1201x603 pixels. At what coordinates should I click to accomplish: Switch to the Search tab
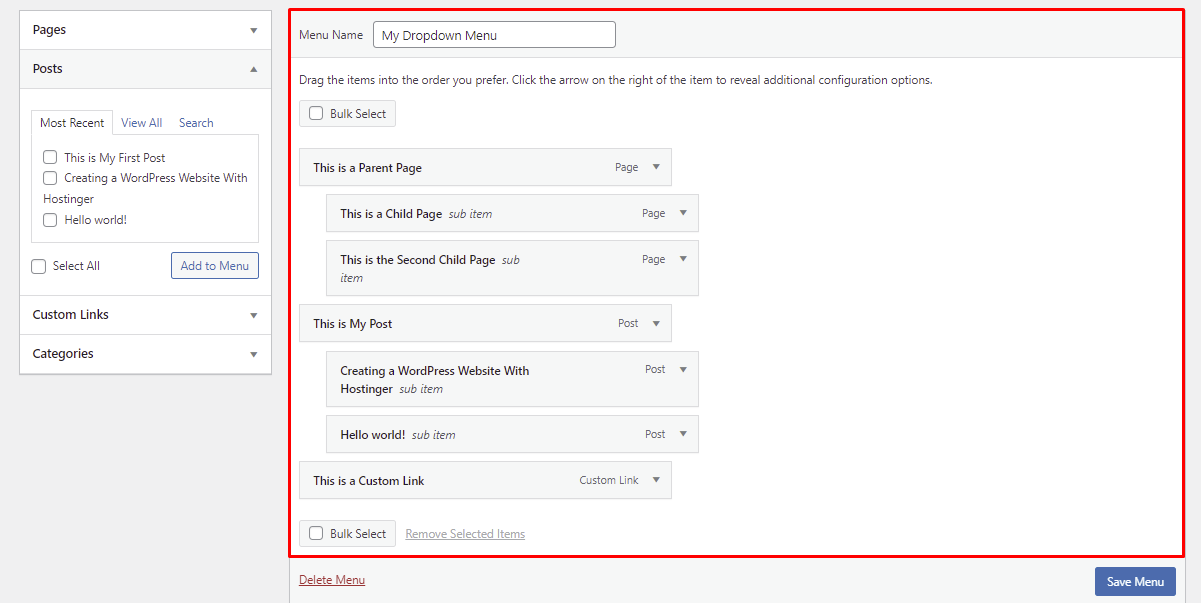click(x=196, y=122)
